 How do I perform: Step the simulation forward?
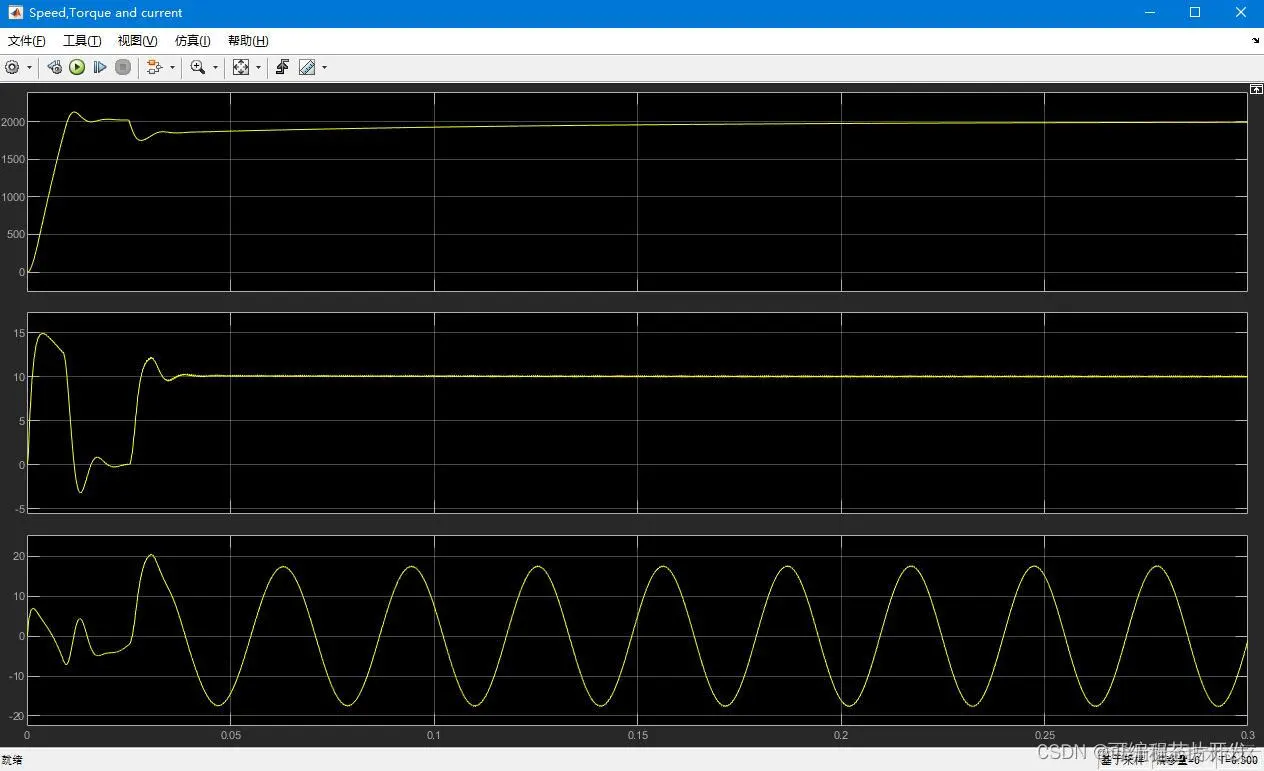tap(100, 67)
